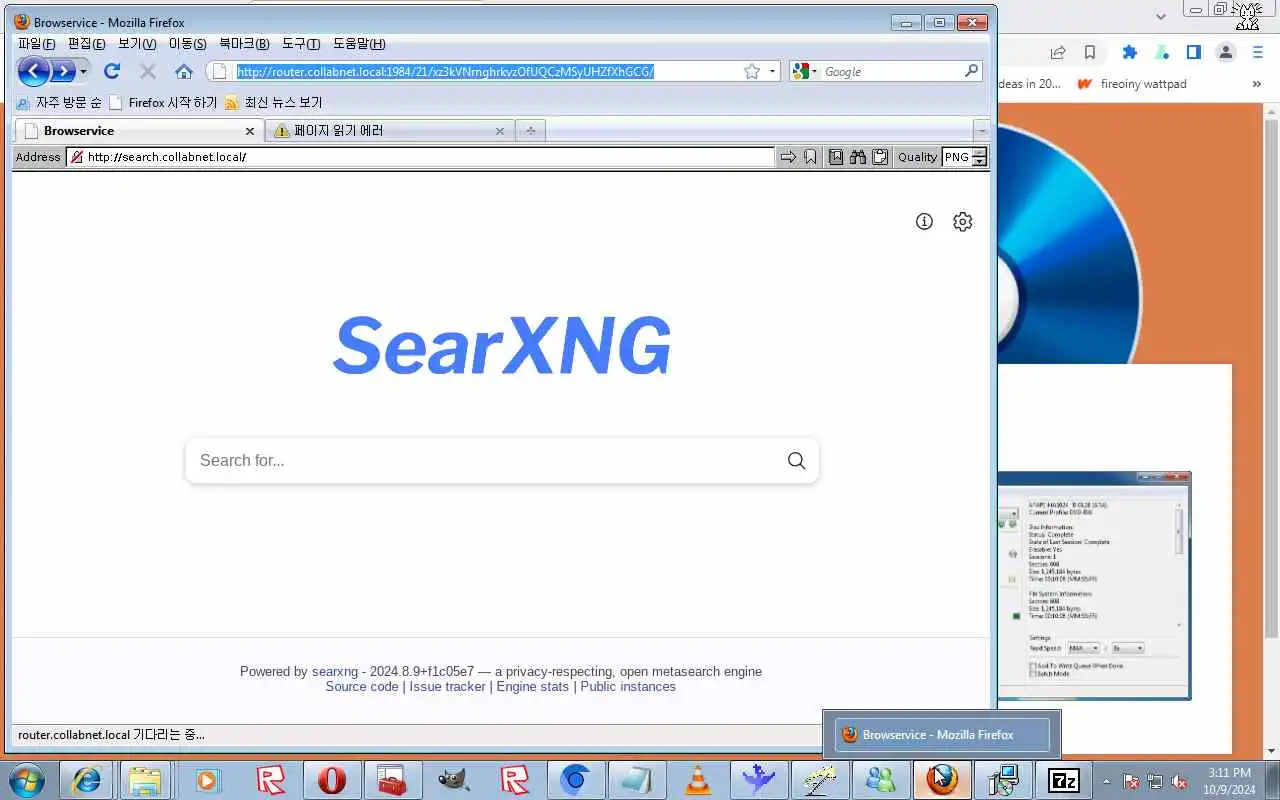The height and width of the screenshot is (800, 1280).
Task: Close the 페이지 읽기 에러 tab
Action: pos(500,130)
